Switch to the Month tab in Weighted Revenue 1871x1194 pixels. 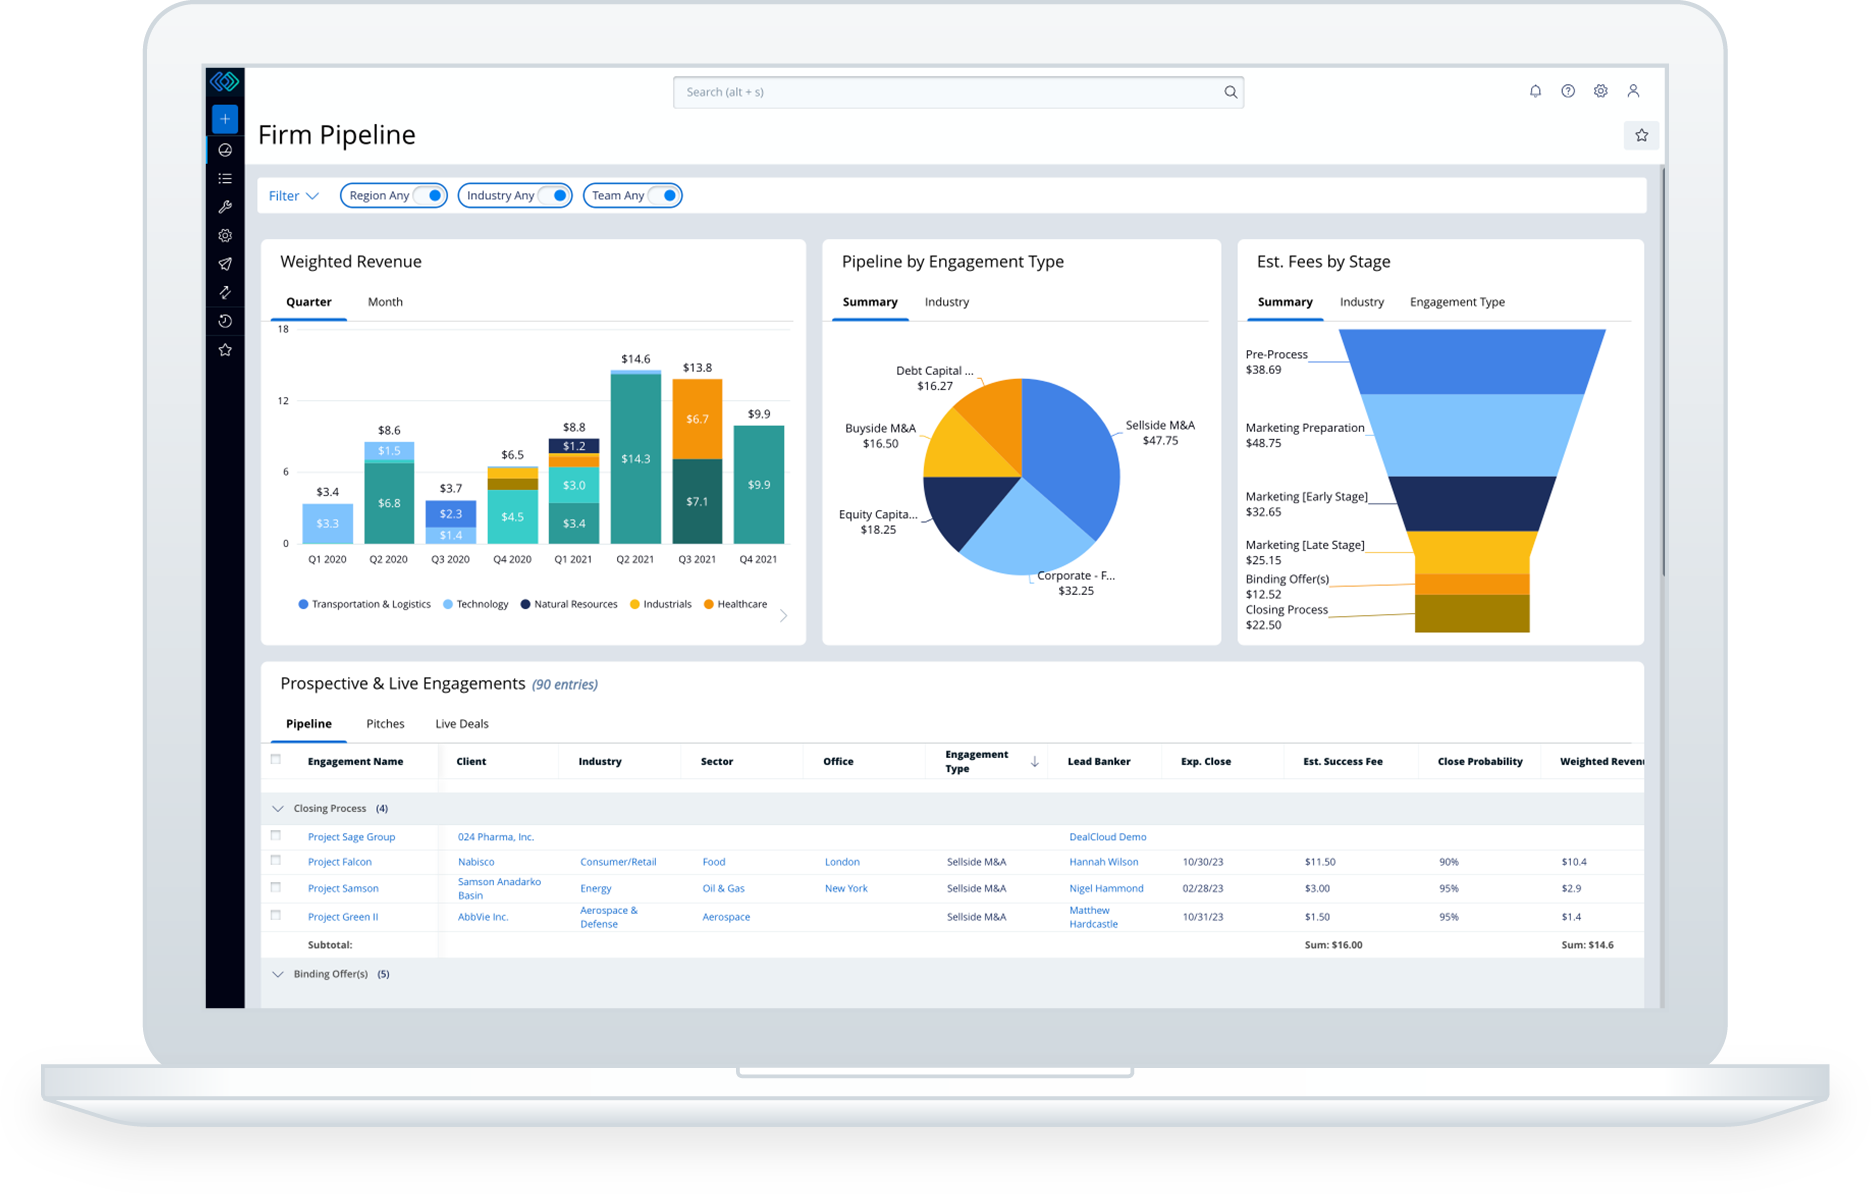(385, 301)
